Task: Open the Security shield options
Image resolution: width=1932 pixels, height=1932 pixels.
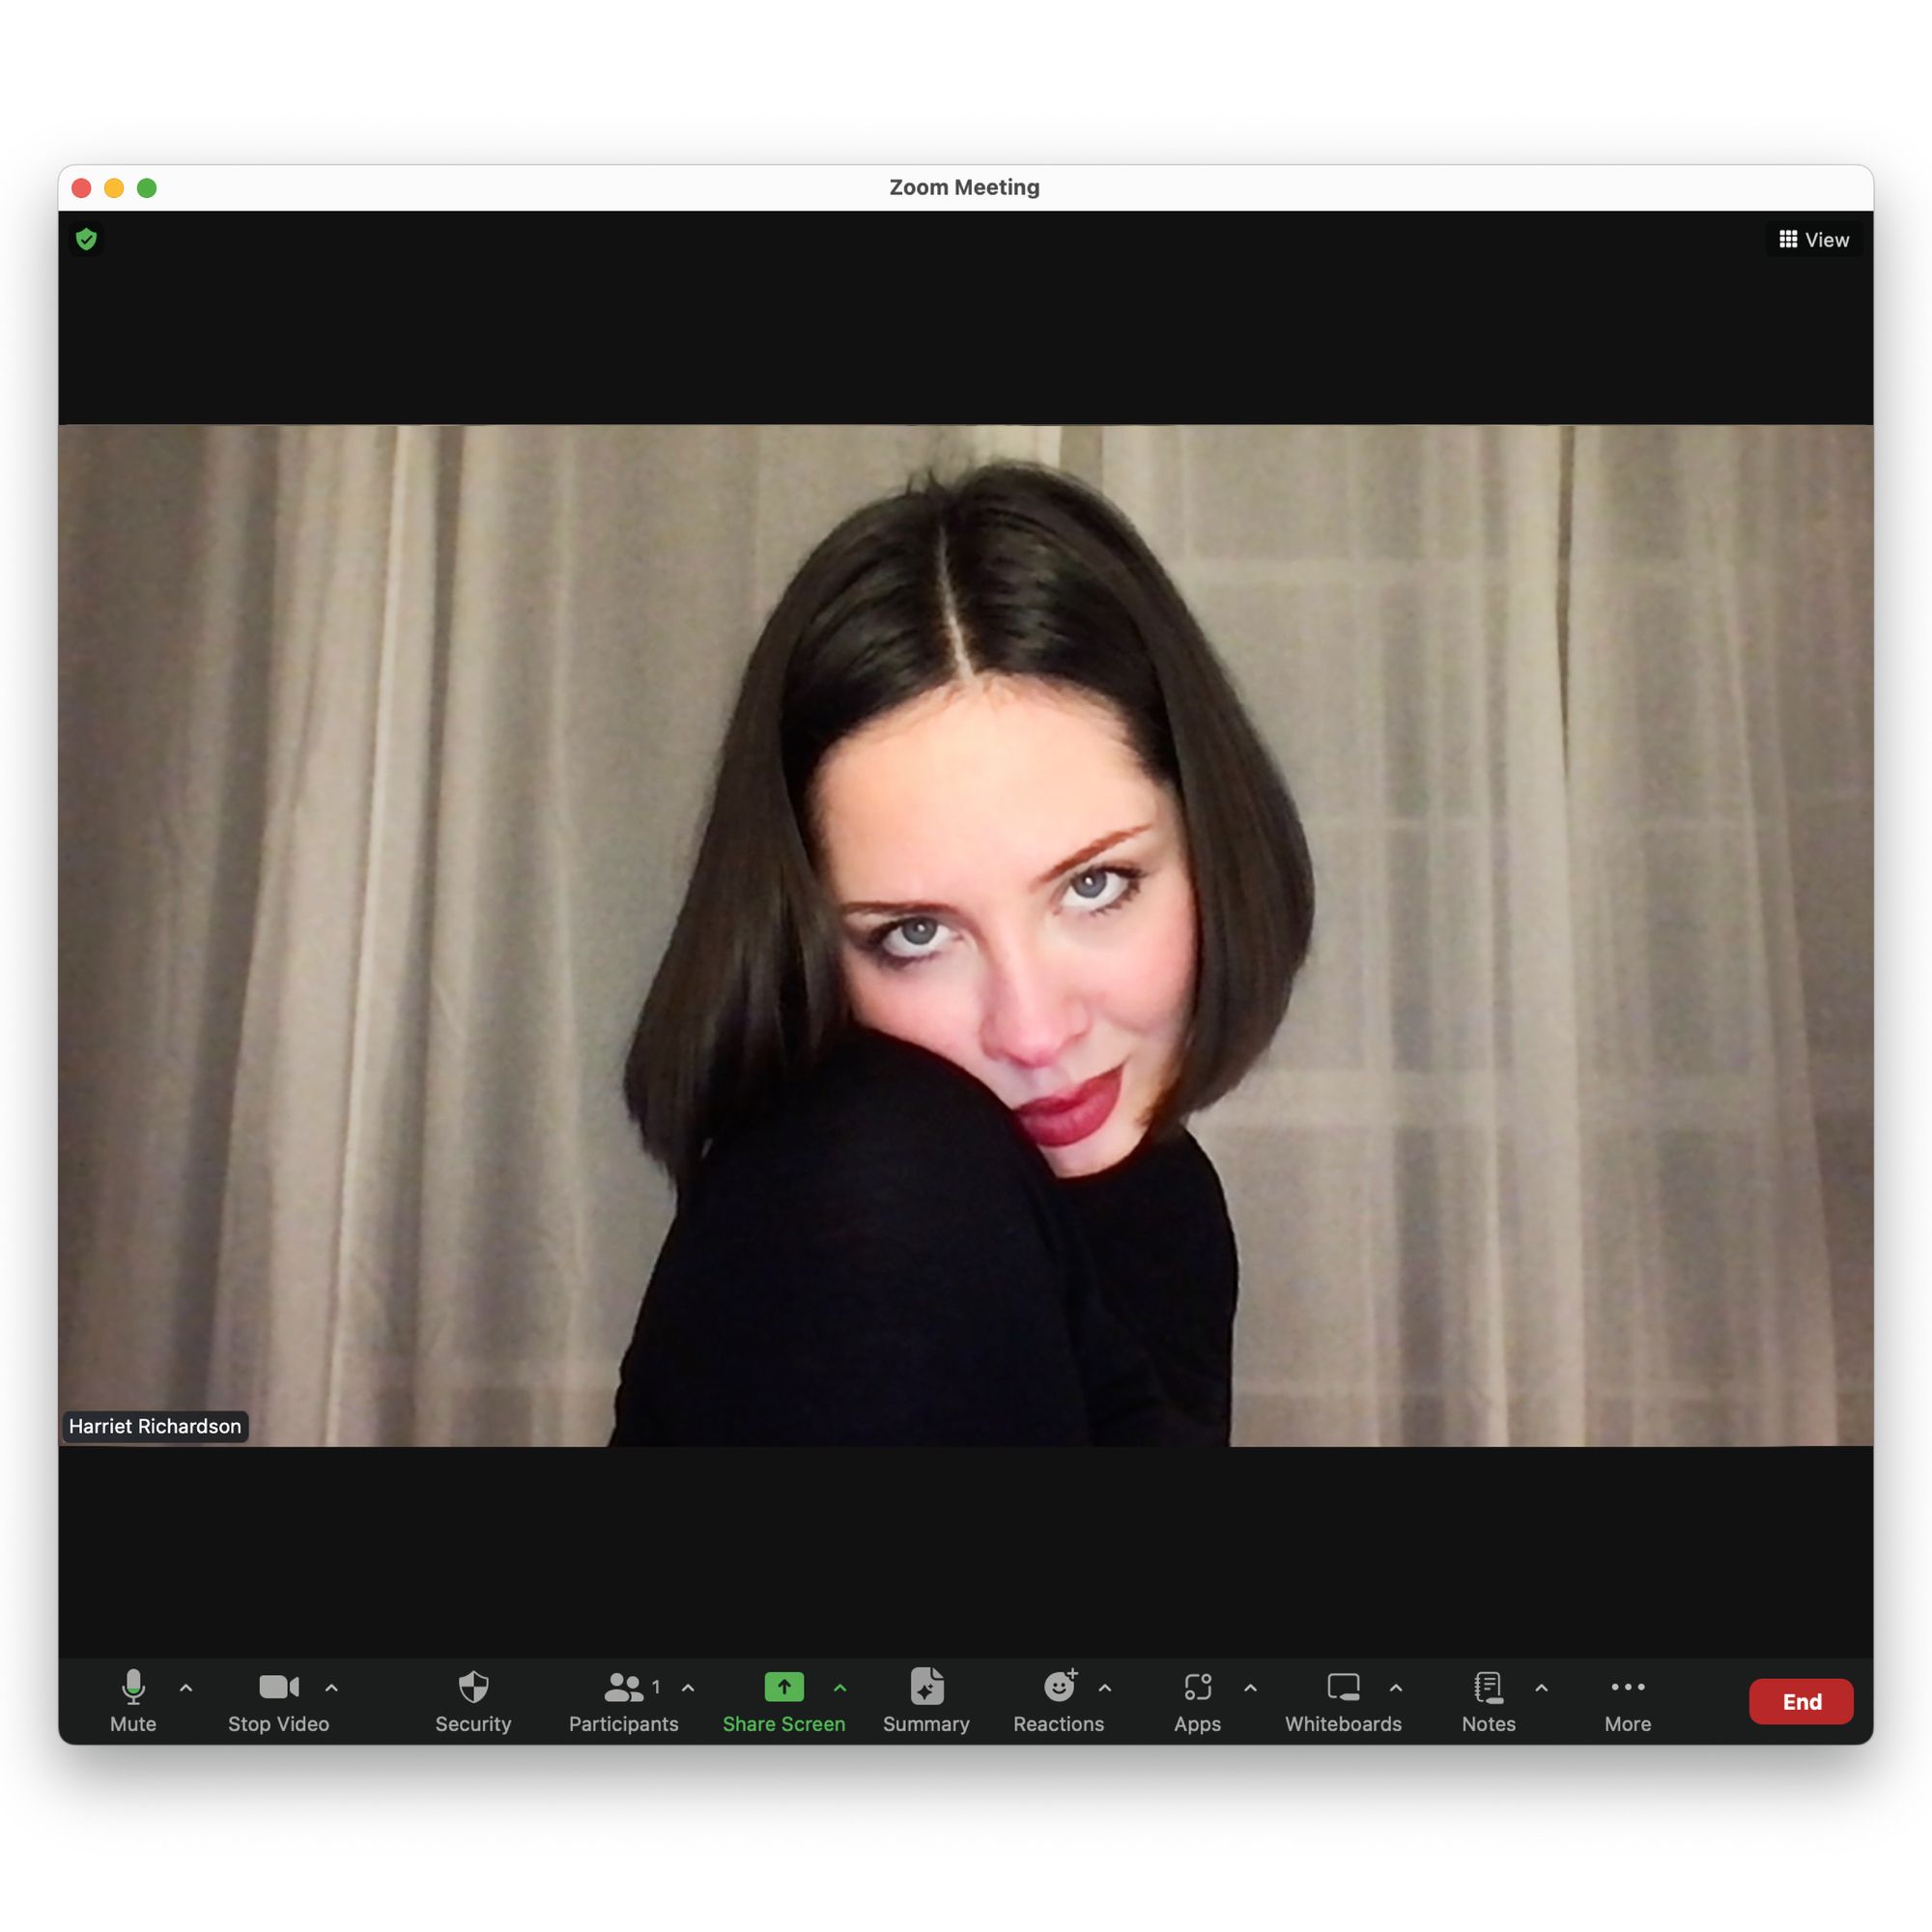Action: pyautogui.click(x=473, y=1699)
